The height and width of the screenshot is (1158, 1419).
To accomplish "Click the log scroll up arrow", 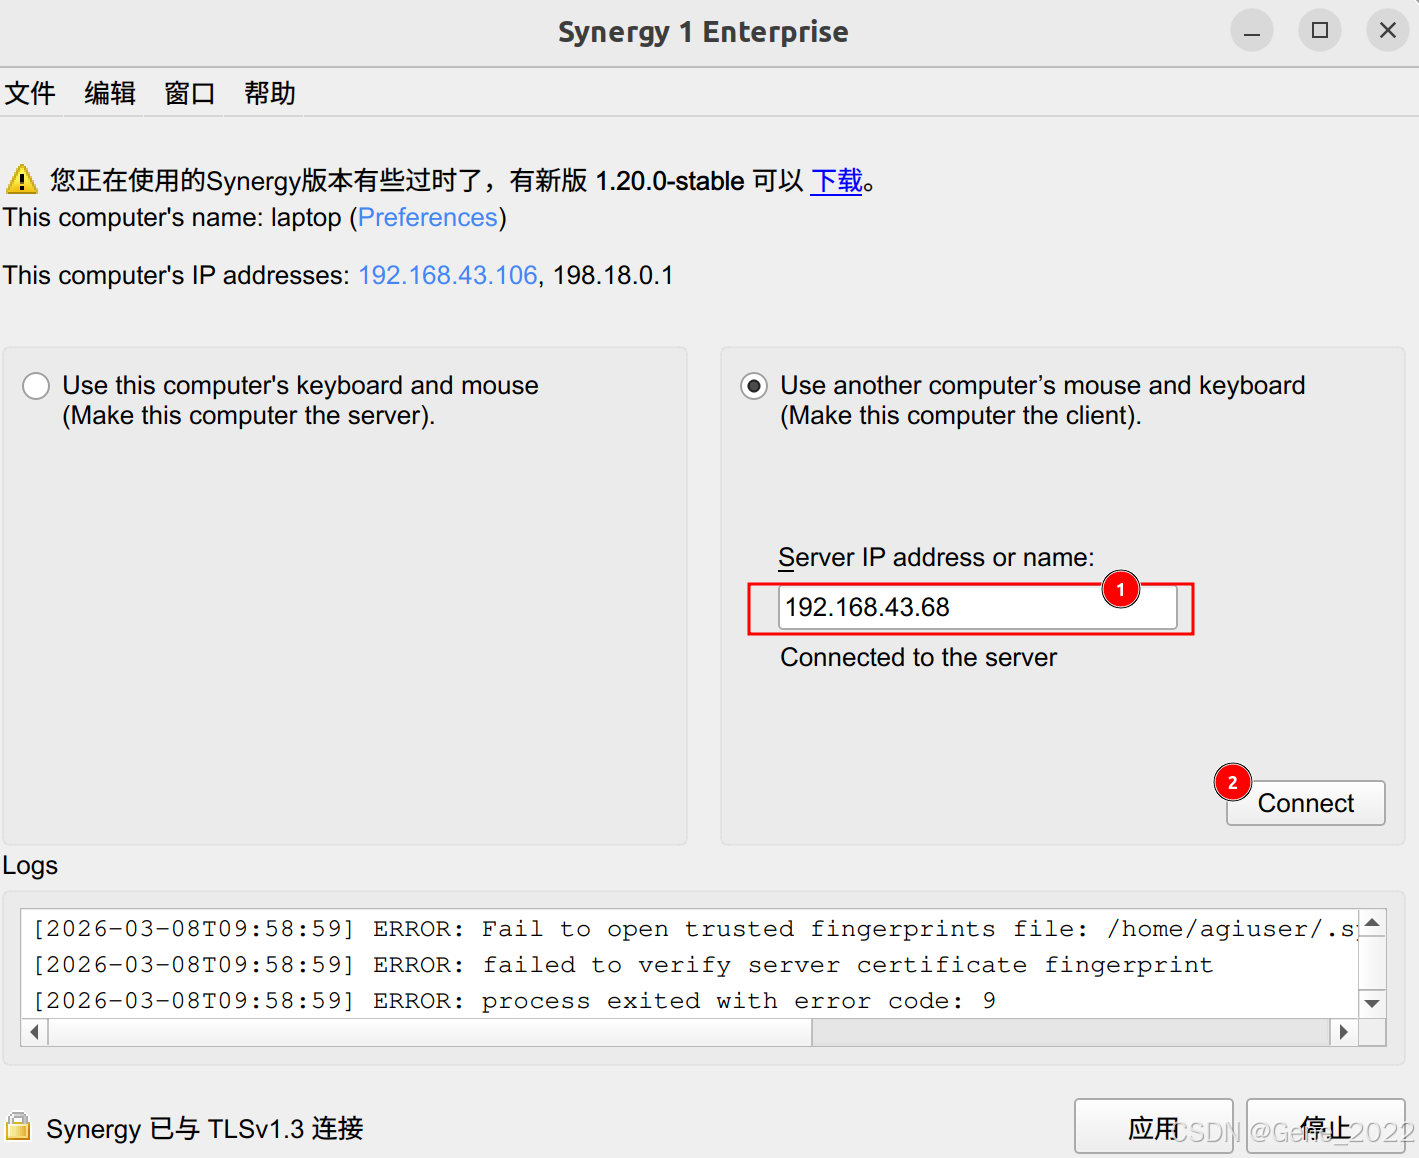I will (x=1372, y=922).
